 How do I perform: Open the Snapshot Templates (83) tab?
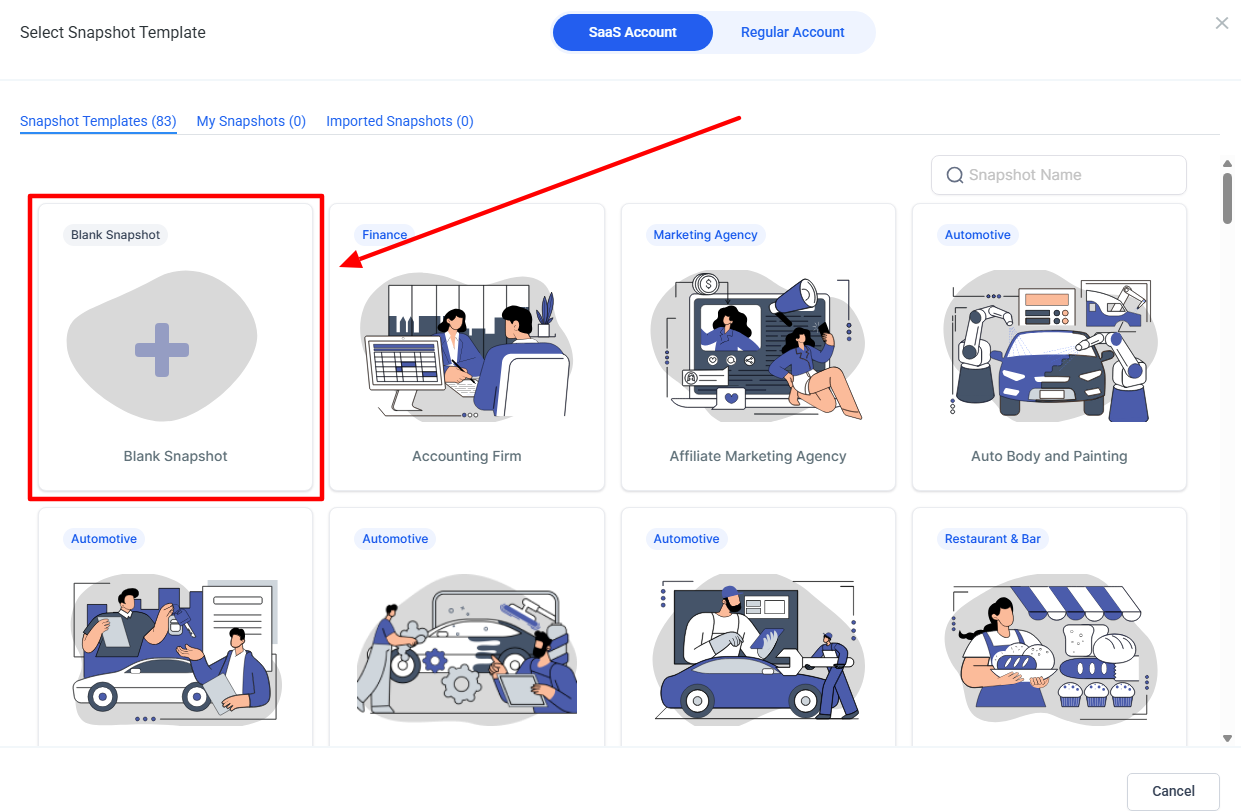tap(98, 121)
